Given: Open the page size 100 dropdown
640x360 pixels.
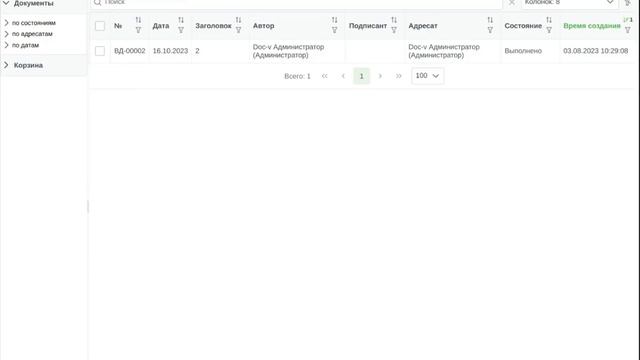Looking at the screenshot, I should click(427, 76).
